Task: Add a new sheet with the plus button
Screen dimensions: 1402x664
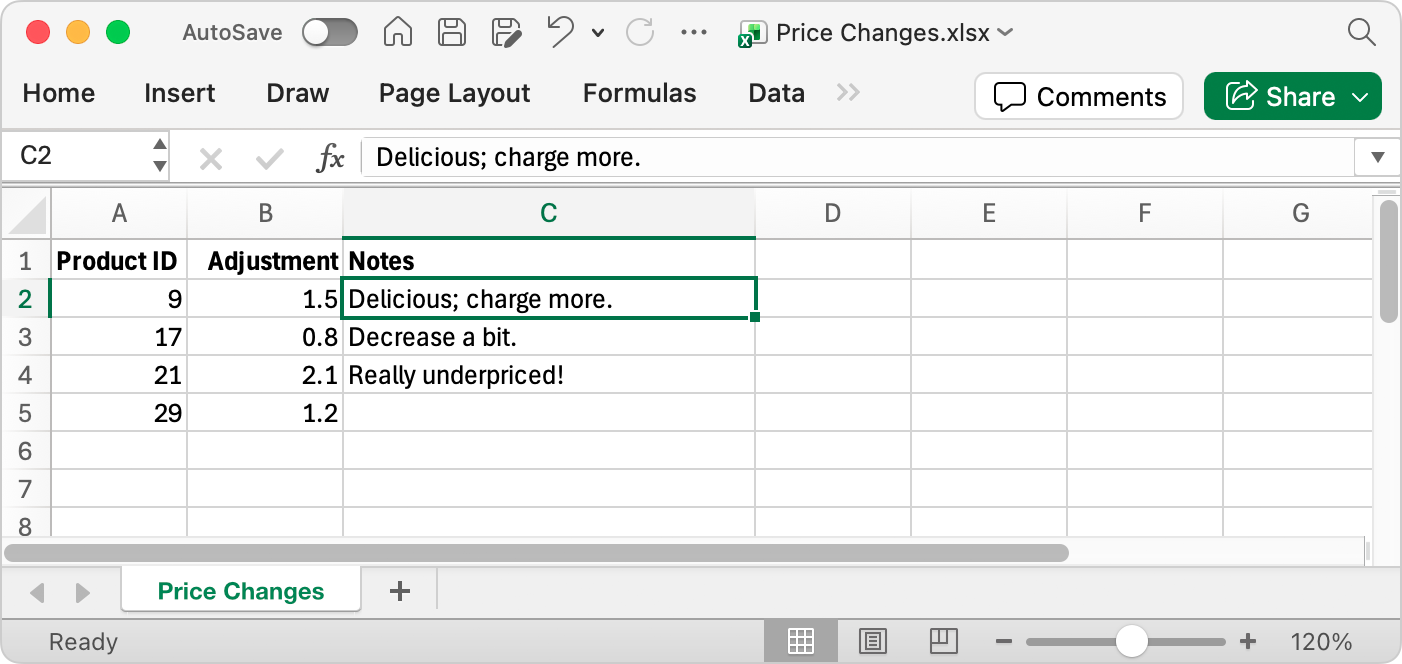Action: tap(399, 591)
